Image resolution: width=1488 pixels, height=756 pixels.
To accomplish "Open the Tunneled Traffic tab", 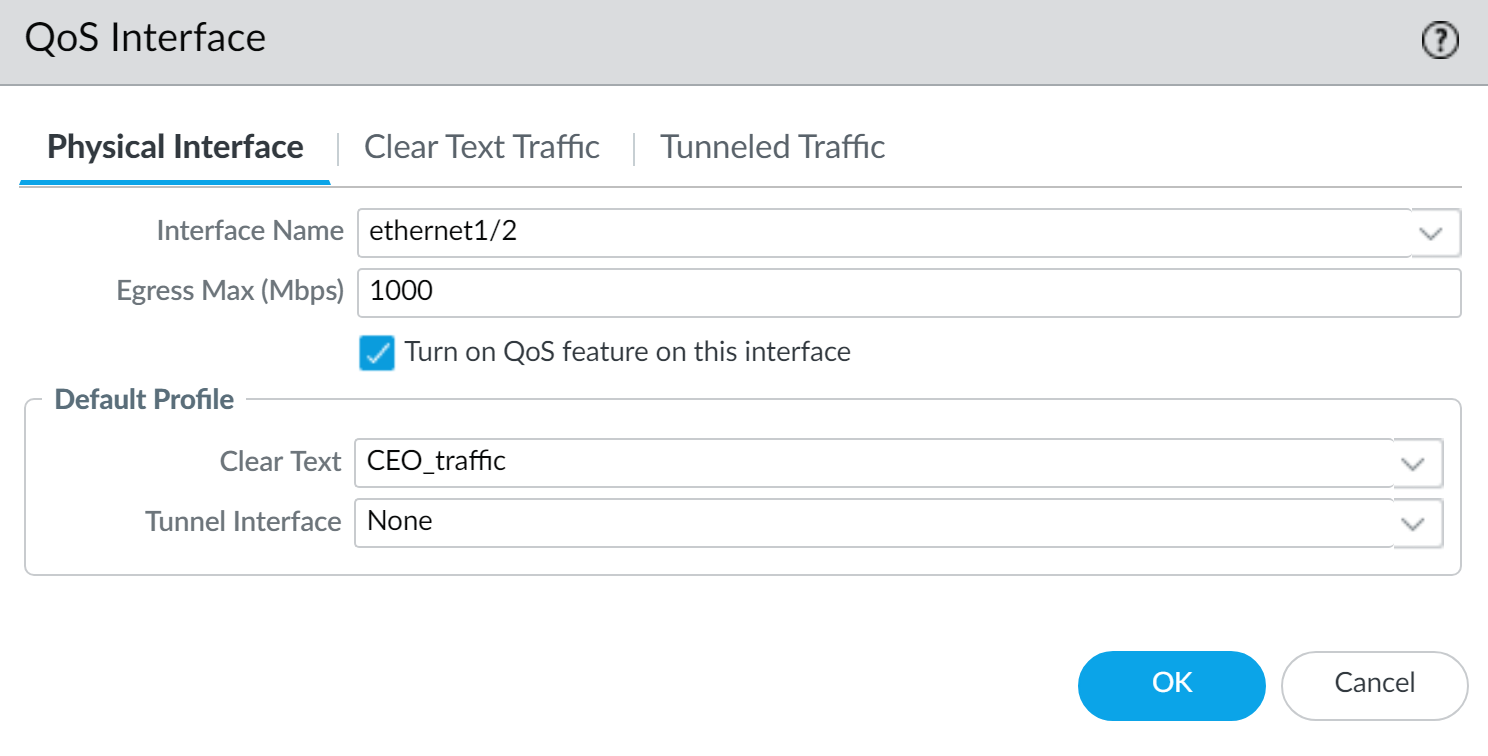I will pos(772,147).
